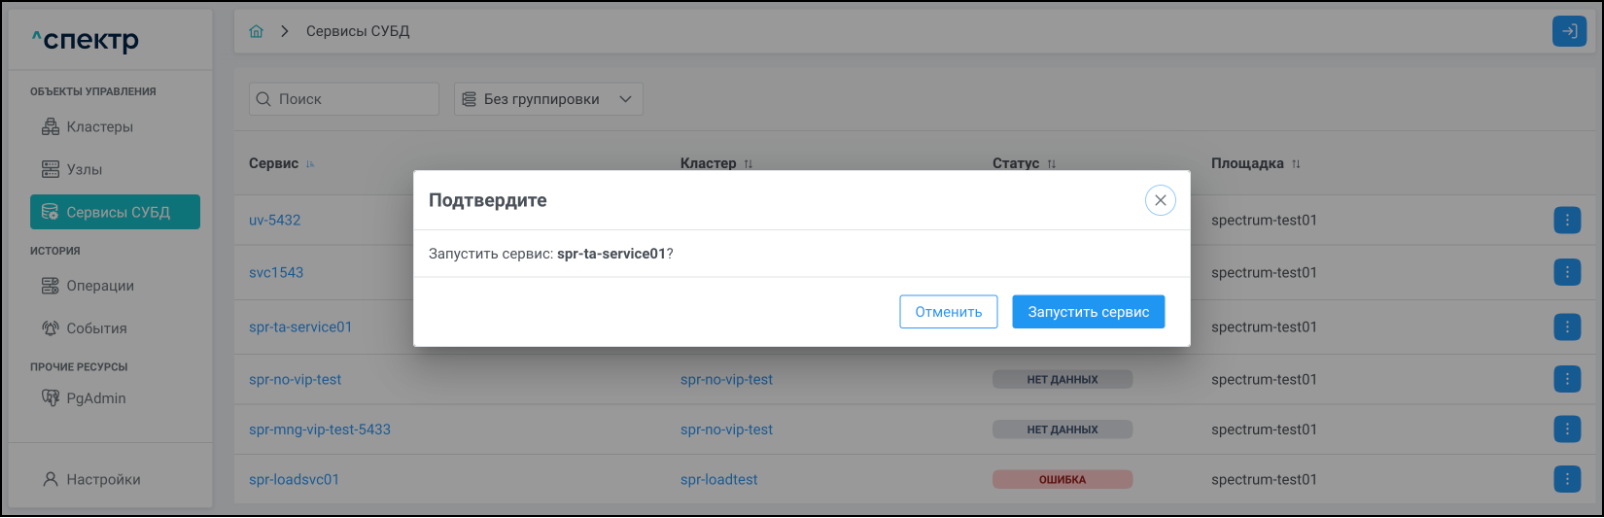The width and height of the screenshot is (1604, 518).
Task: Sort table by Площадка column
Action: coord(1296,164)
